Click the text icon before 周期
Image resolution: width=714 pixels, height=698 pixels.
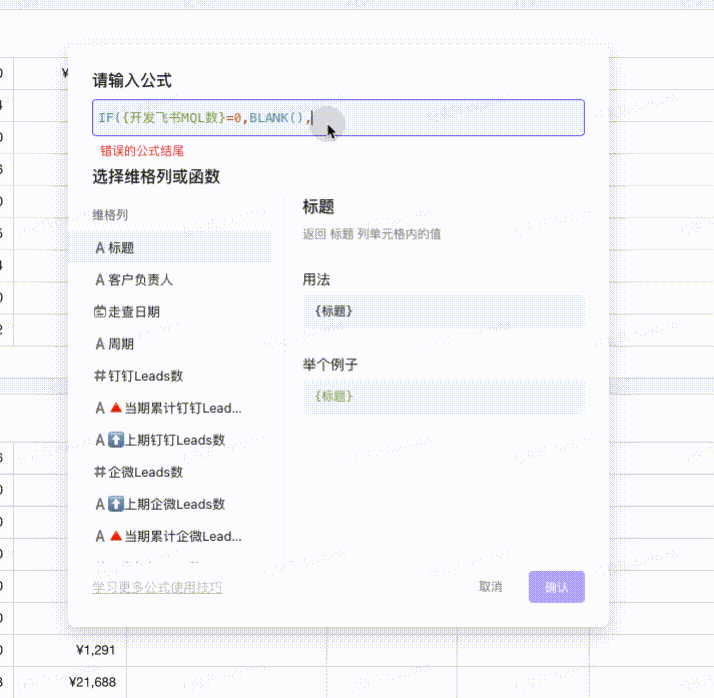[99, 344]
